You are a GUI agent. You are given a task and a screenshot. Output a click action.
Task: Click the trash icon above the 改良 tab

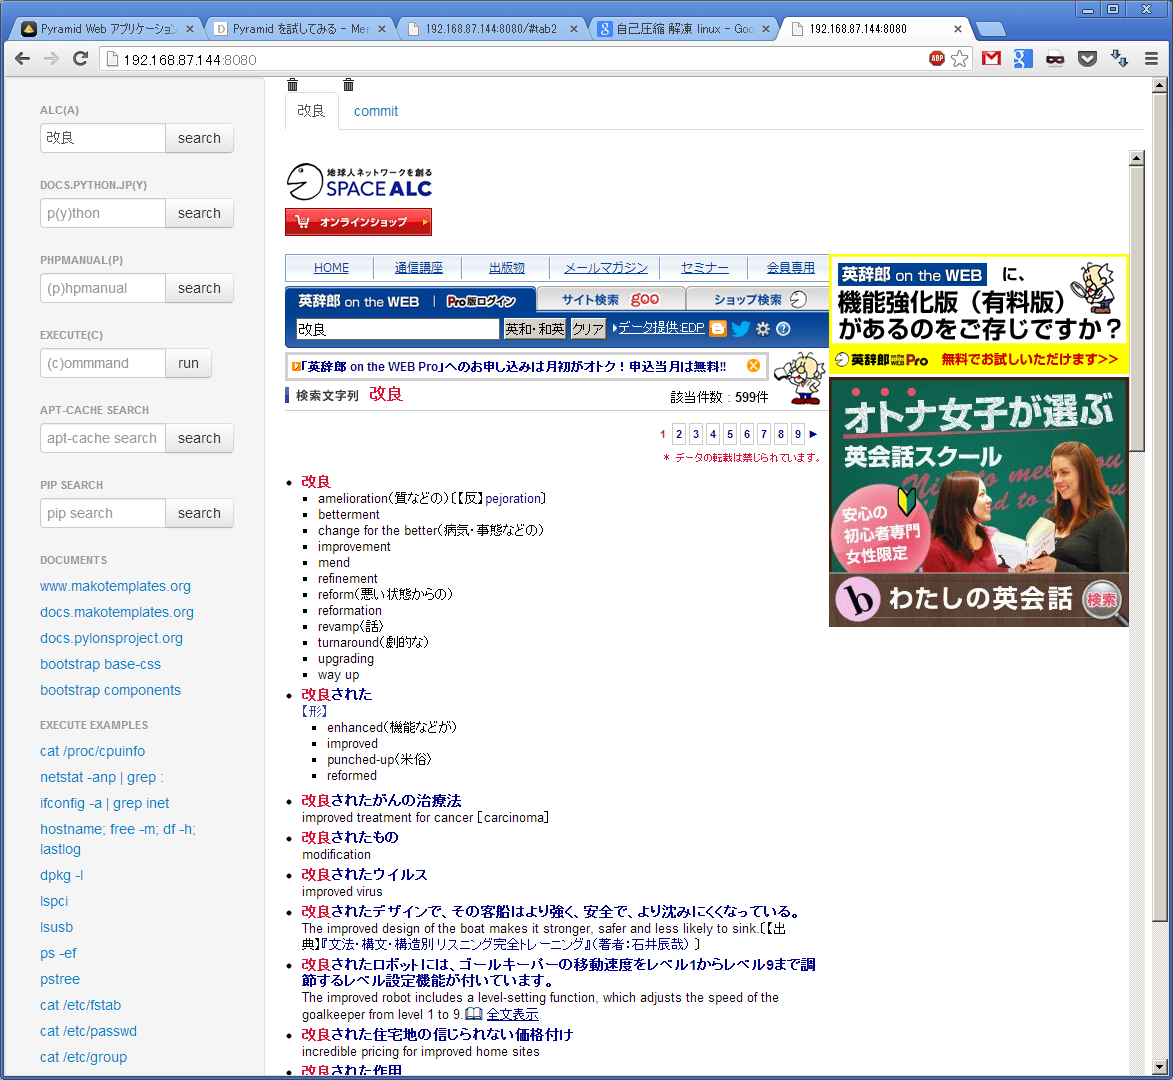tap(293, 85)
